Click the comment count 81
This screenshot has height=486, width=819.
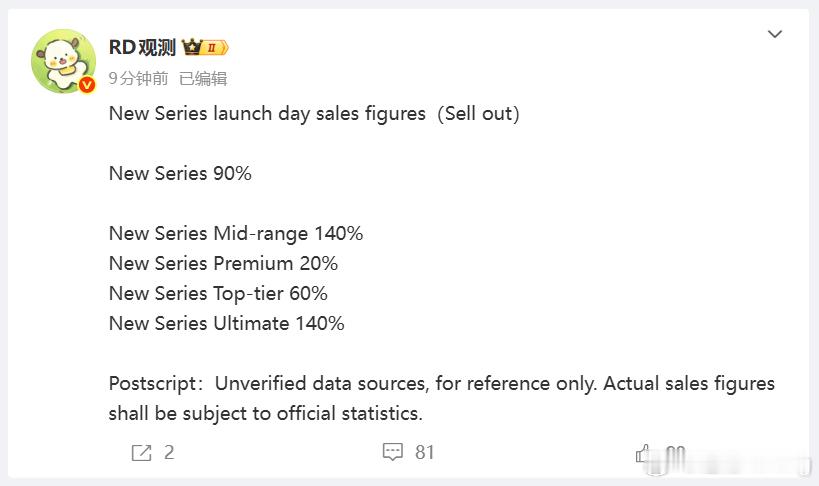click(x=425, y=453)
